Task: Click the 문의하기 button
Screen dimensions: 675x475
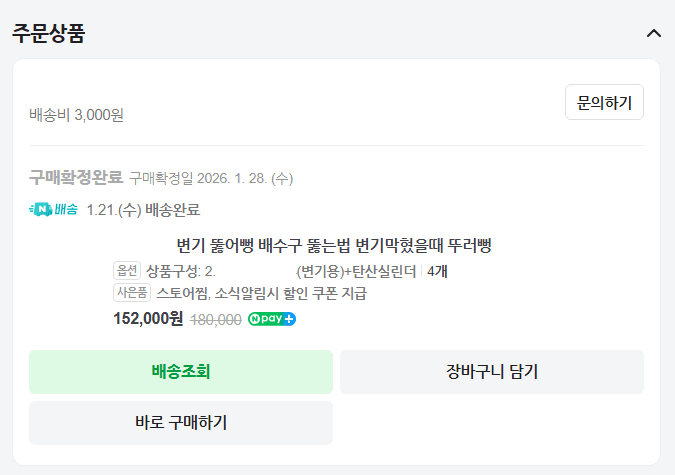Action: click(x=604, y=102)
